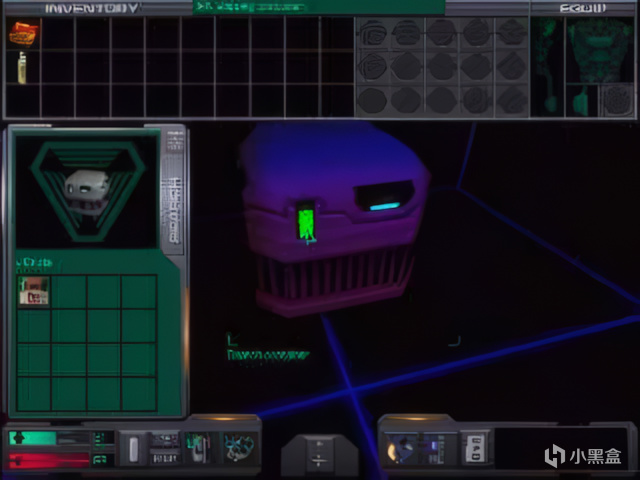Open the blue skull-shaped icon on bottom bar
Image resolution: width=640 pixels, height=480 pixels.
240,448
